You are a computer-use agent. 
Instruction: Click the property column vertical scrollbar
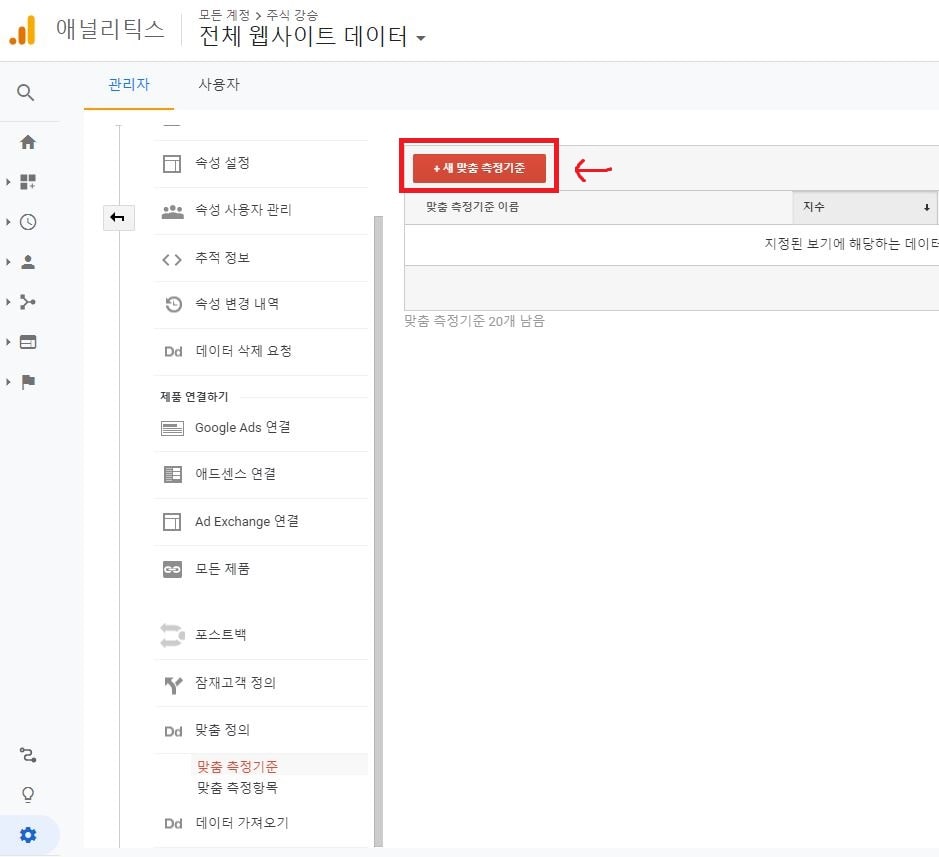378,531
